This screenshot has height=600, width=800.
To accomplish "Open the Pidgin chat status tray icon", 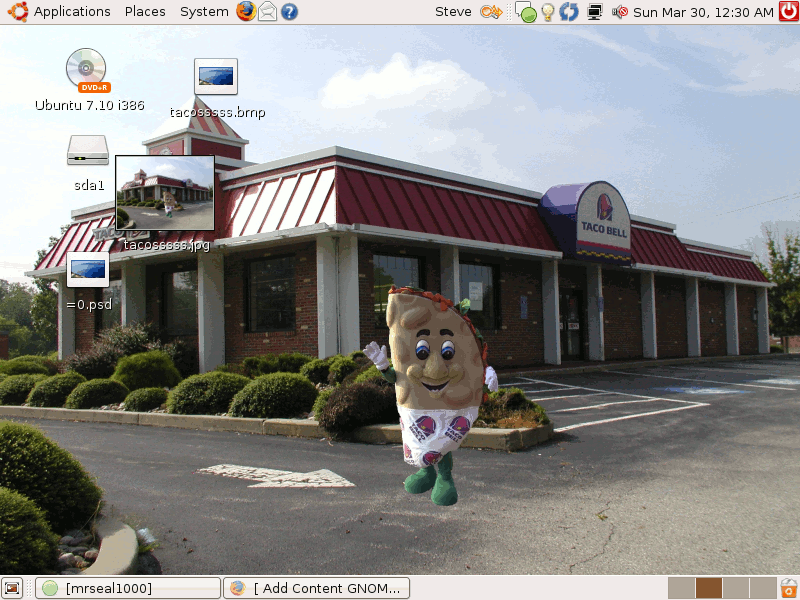I will [526, 12].
